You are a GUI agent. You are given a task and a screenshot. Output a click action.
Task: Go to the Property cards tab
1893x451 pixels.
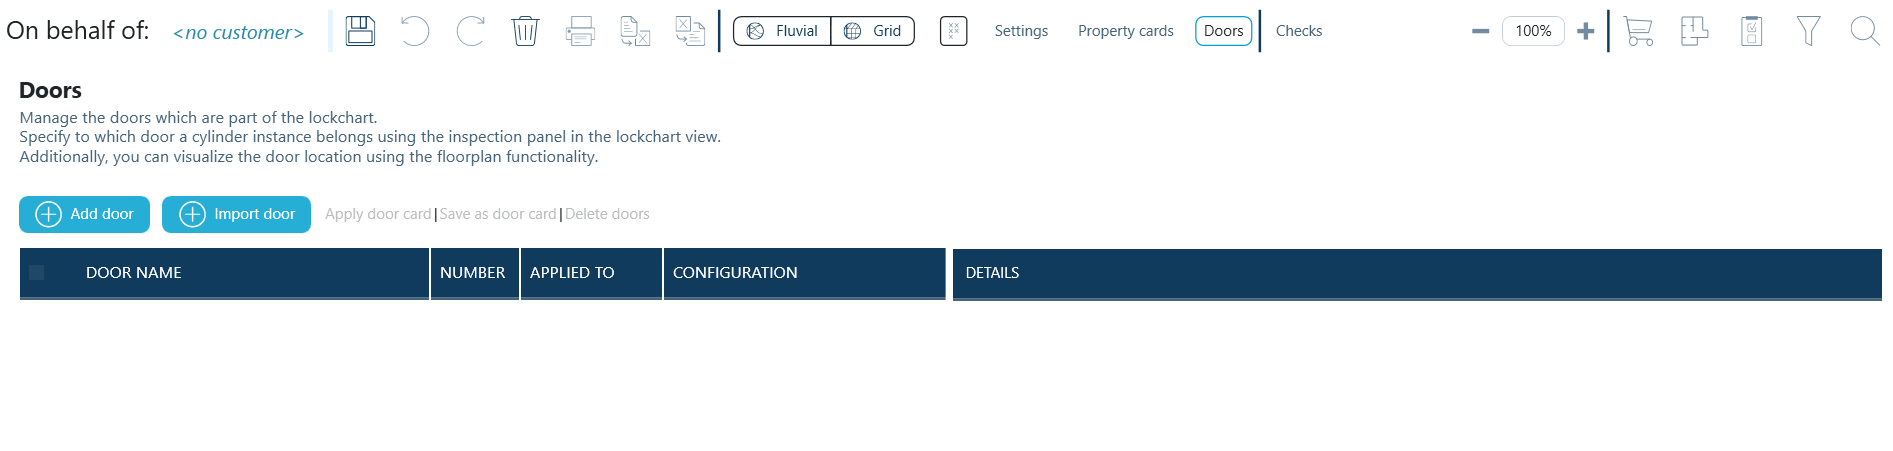[1125, 31]
